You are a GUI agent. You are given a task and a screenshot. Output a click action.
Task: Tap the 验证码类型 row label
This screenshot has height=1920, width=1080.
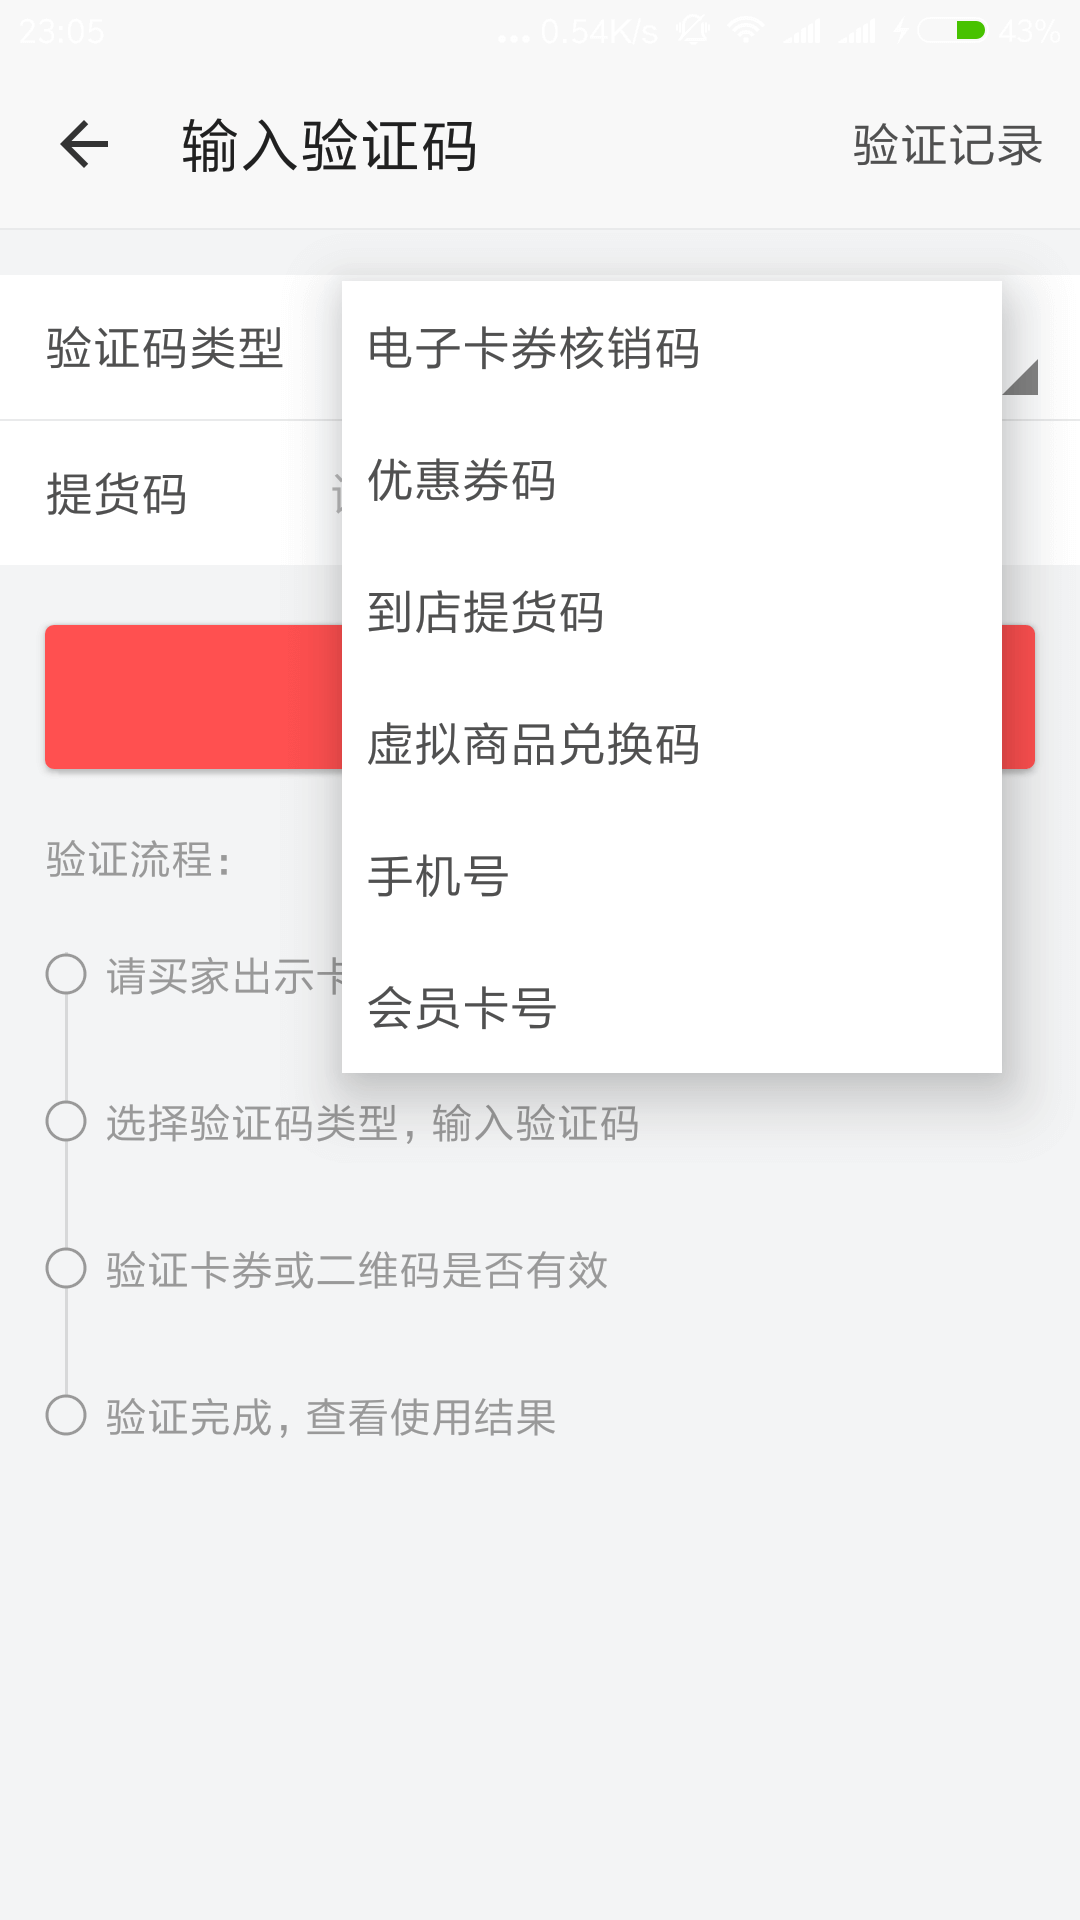(x=165, y=348)
